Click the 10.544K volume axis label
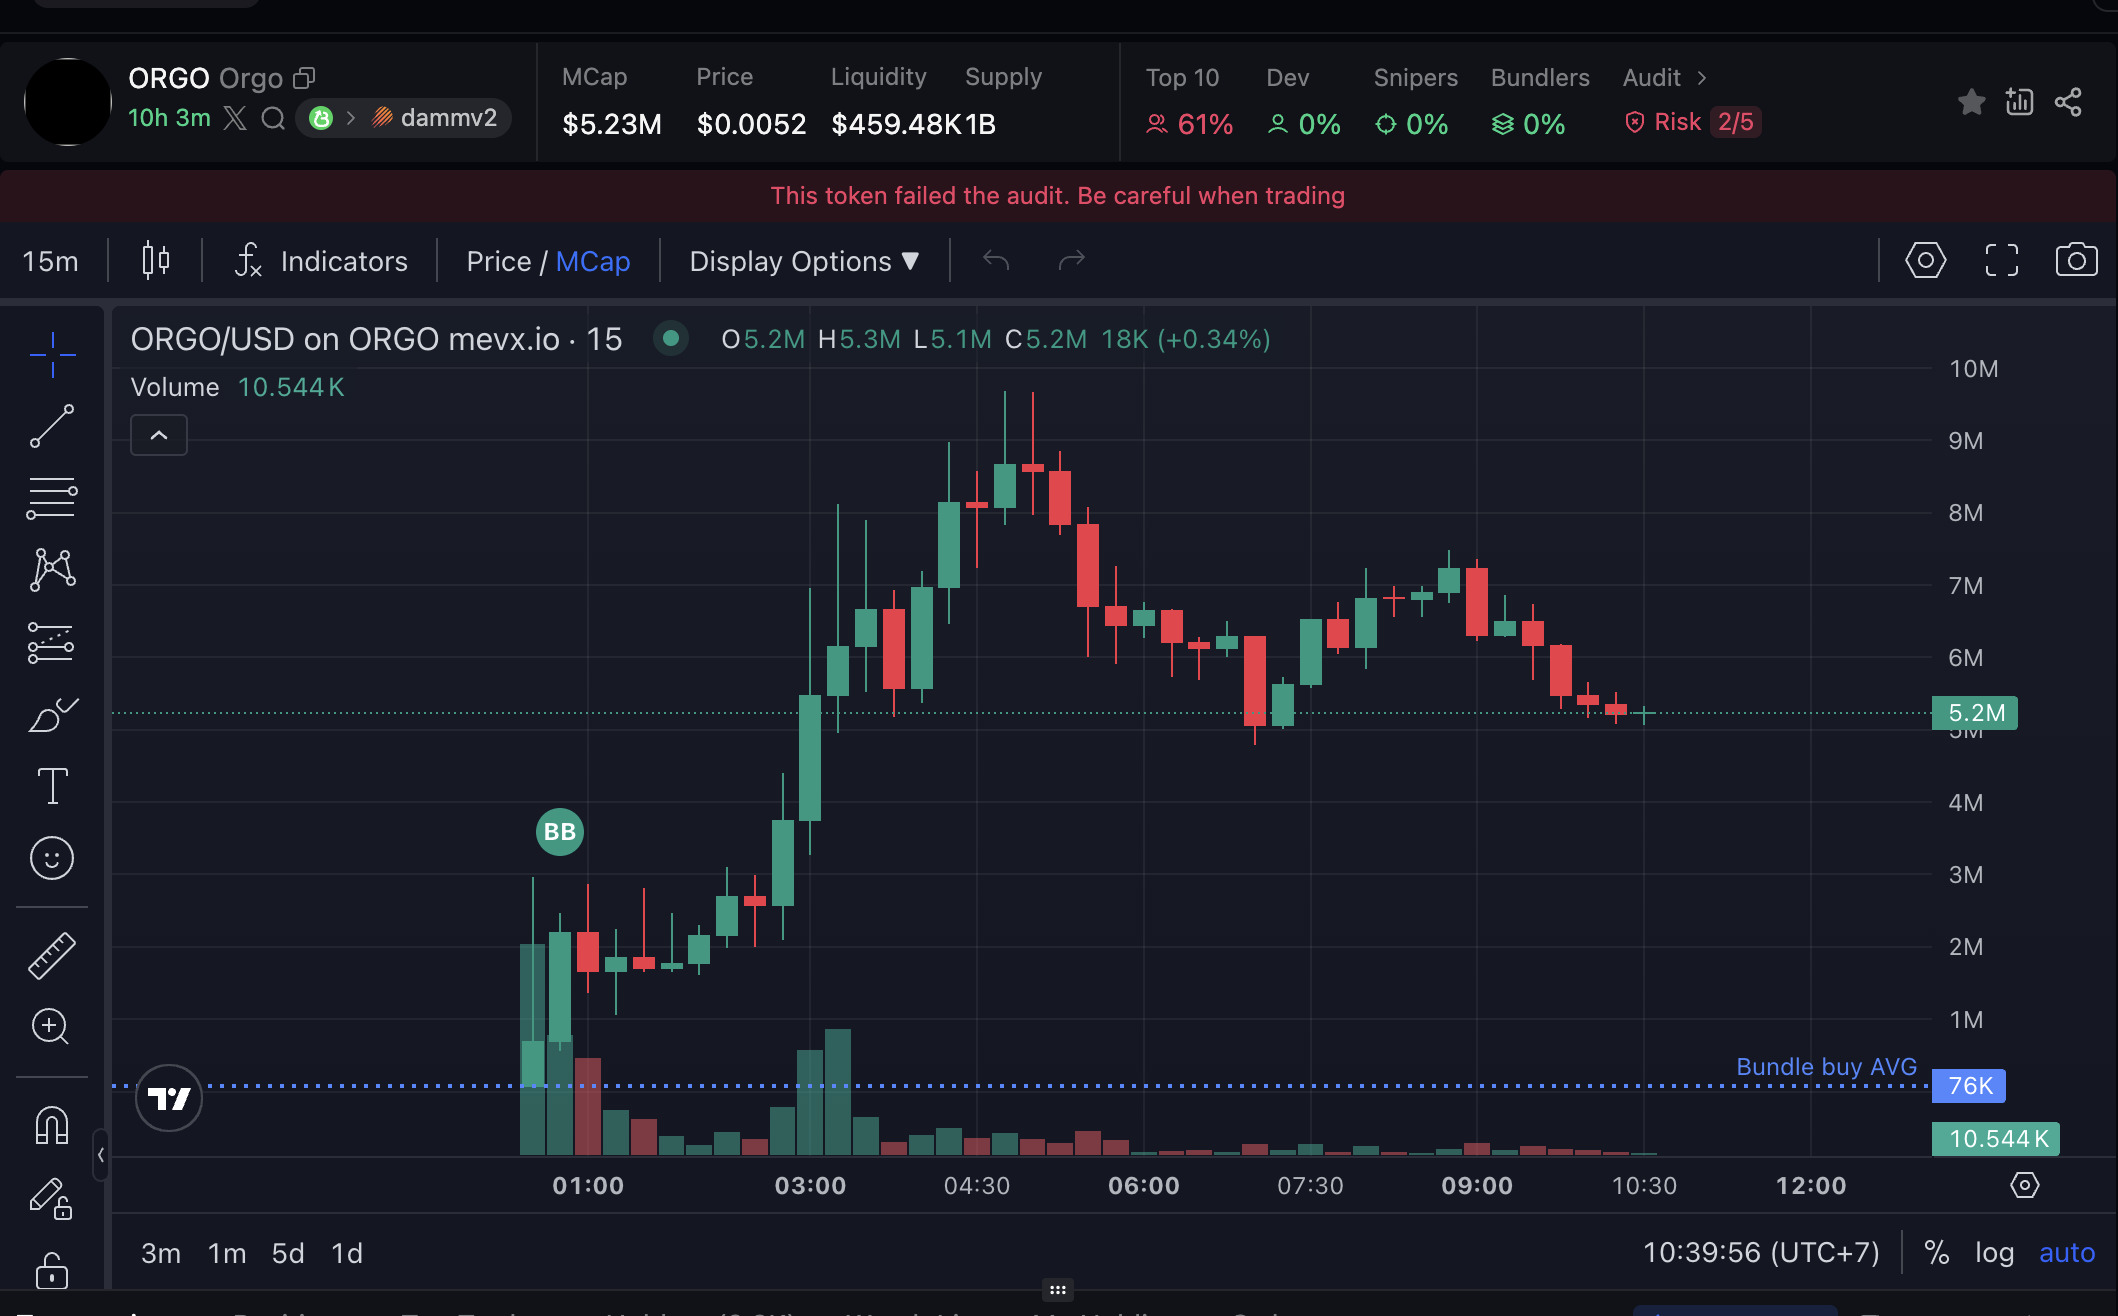Screen dimensions: 2118x1316 pyautogui.click(x=1996, y=1139)
